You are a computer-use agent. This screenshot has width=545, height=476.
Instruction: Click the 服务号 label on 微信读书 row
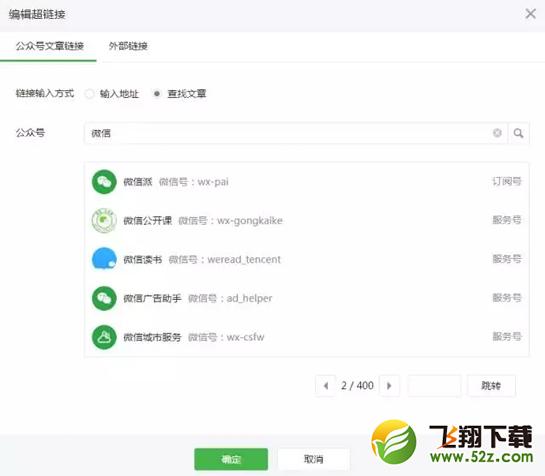tap(507, 259)
